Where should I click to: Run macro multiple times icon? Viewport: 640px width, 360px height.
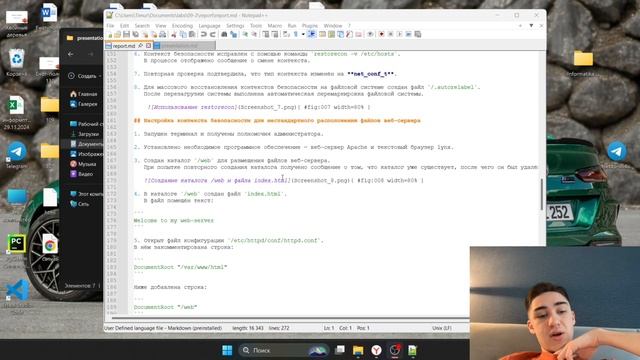(409, 34)
